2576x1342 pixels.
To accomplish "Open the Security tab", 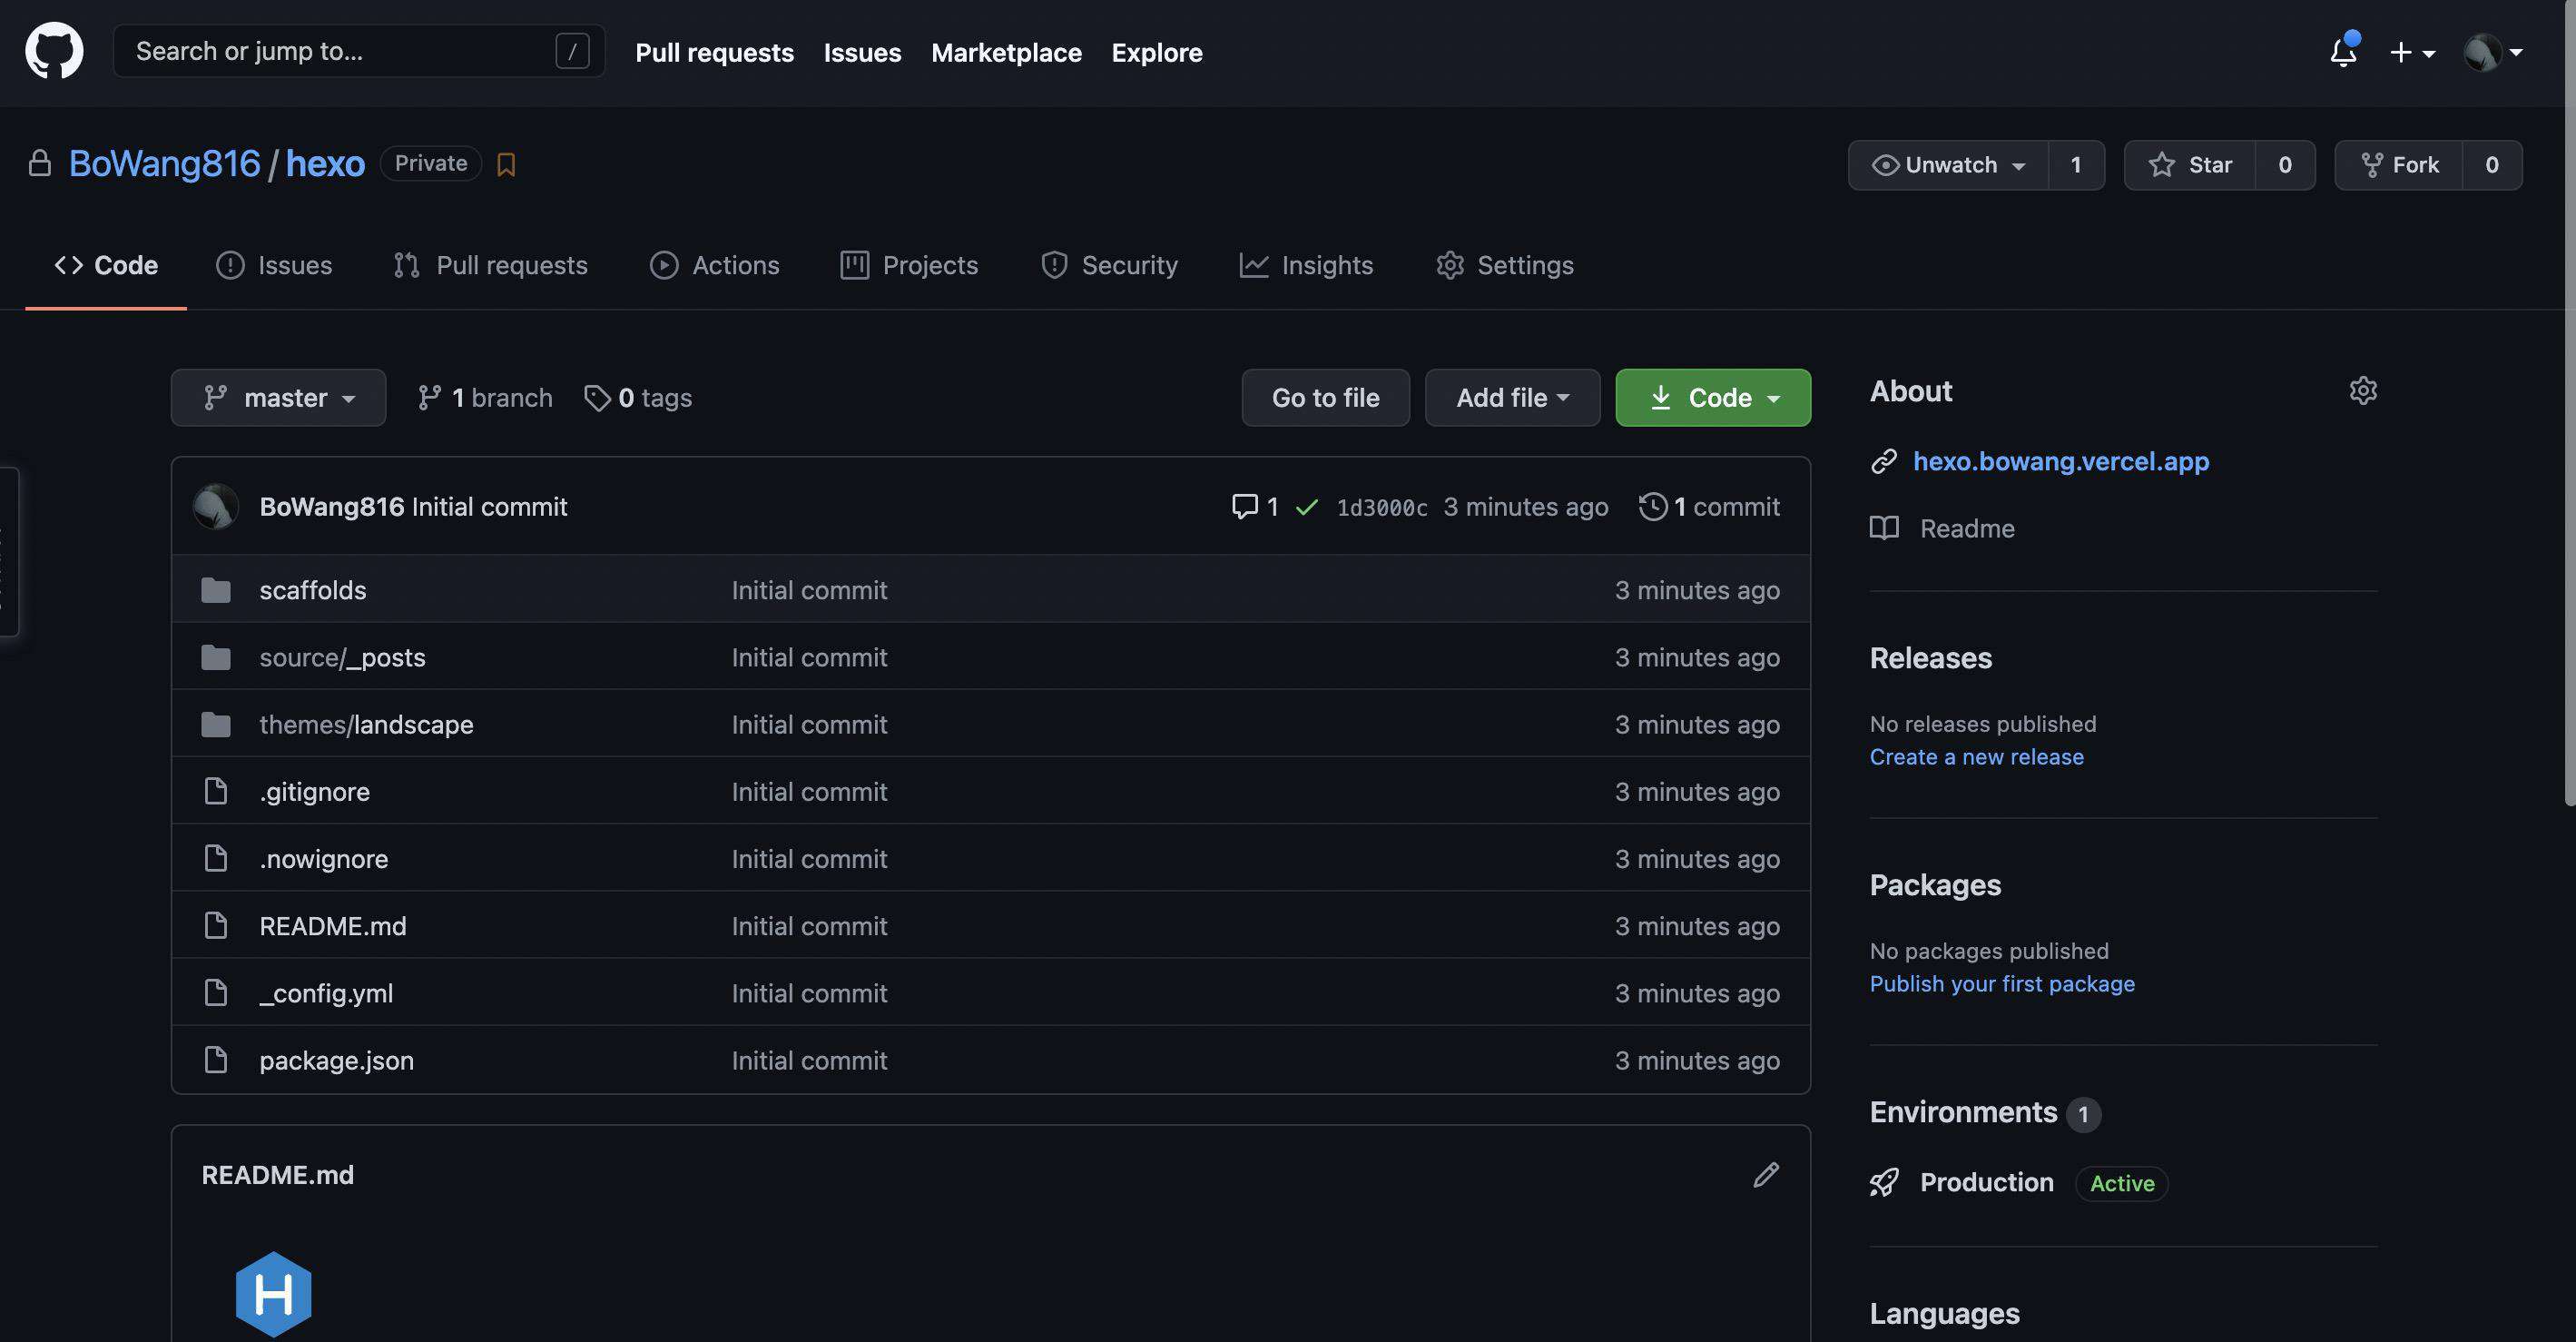I will [1109, 265].
